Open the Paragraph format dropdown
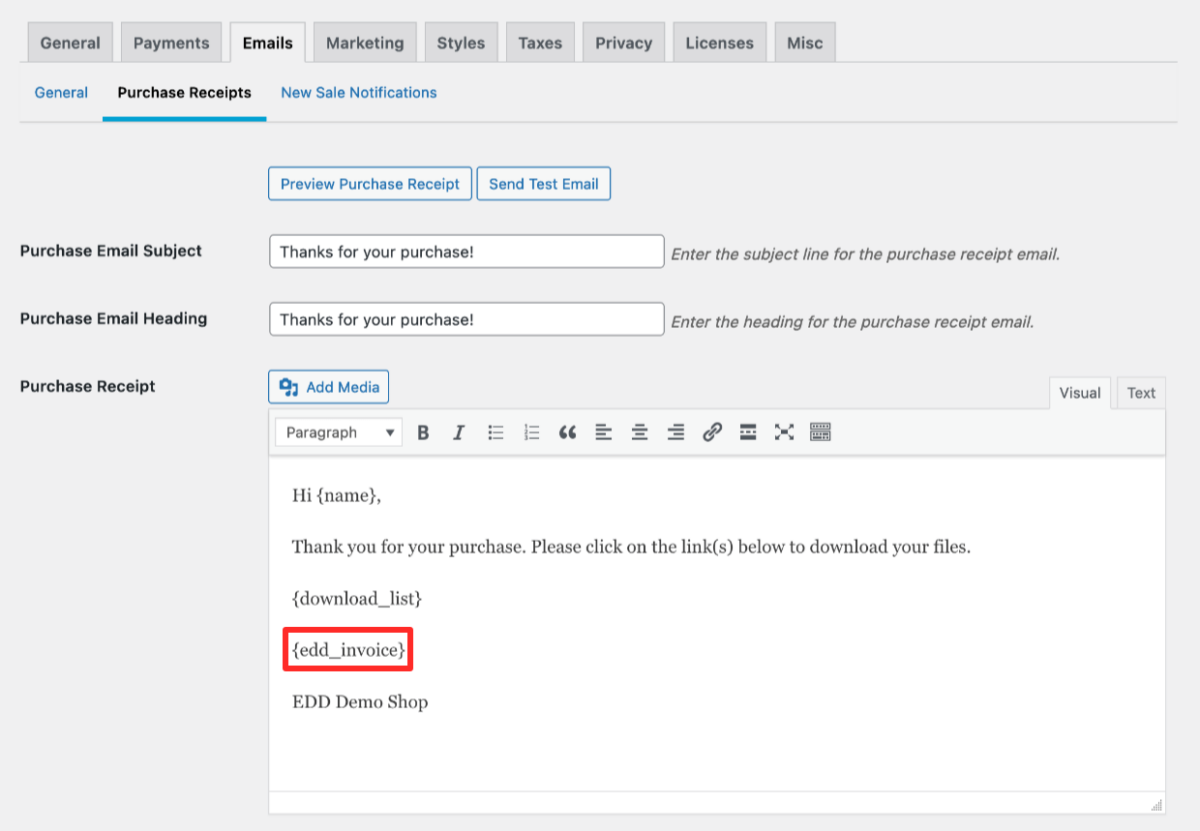This screenshot has width=1200, height=831. pos(338,432)
